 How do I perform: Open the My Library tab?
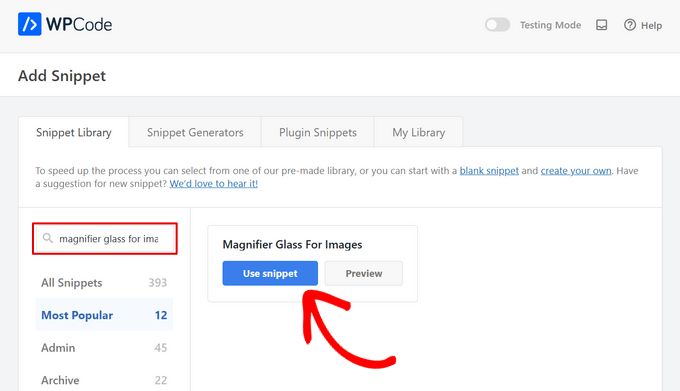(x=418, y=132)
